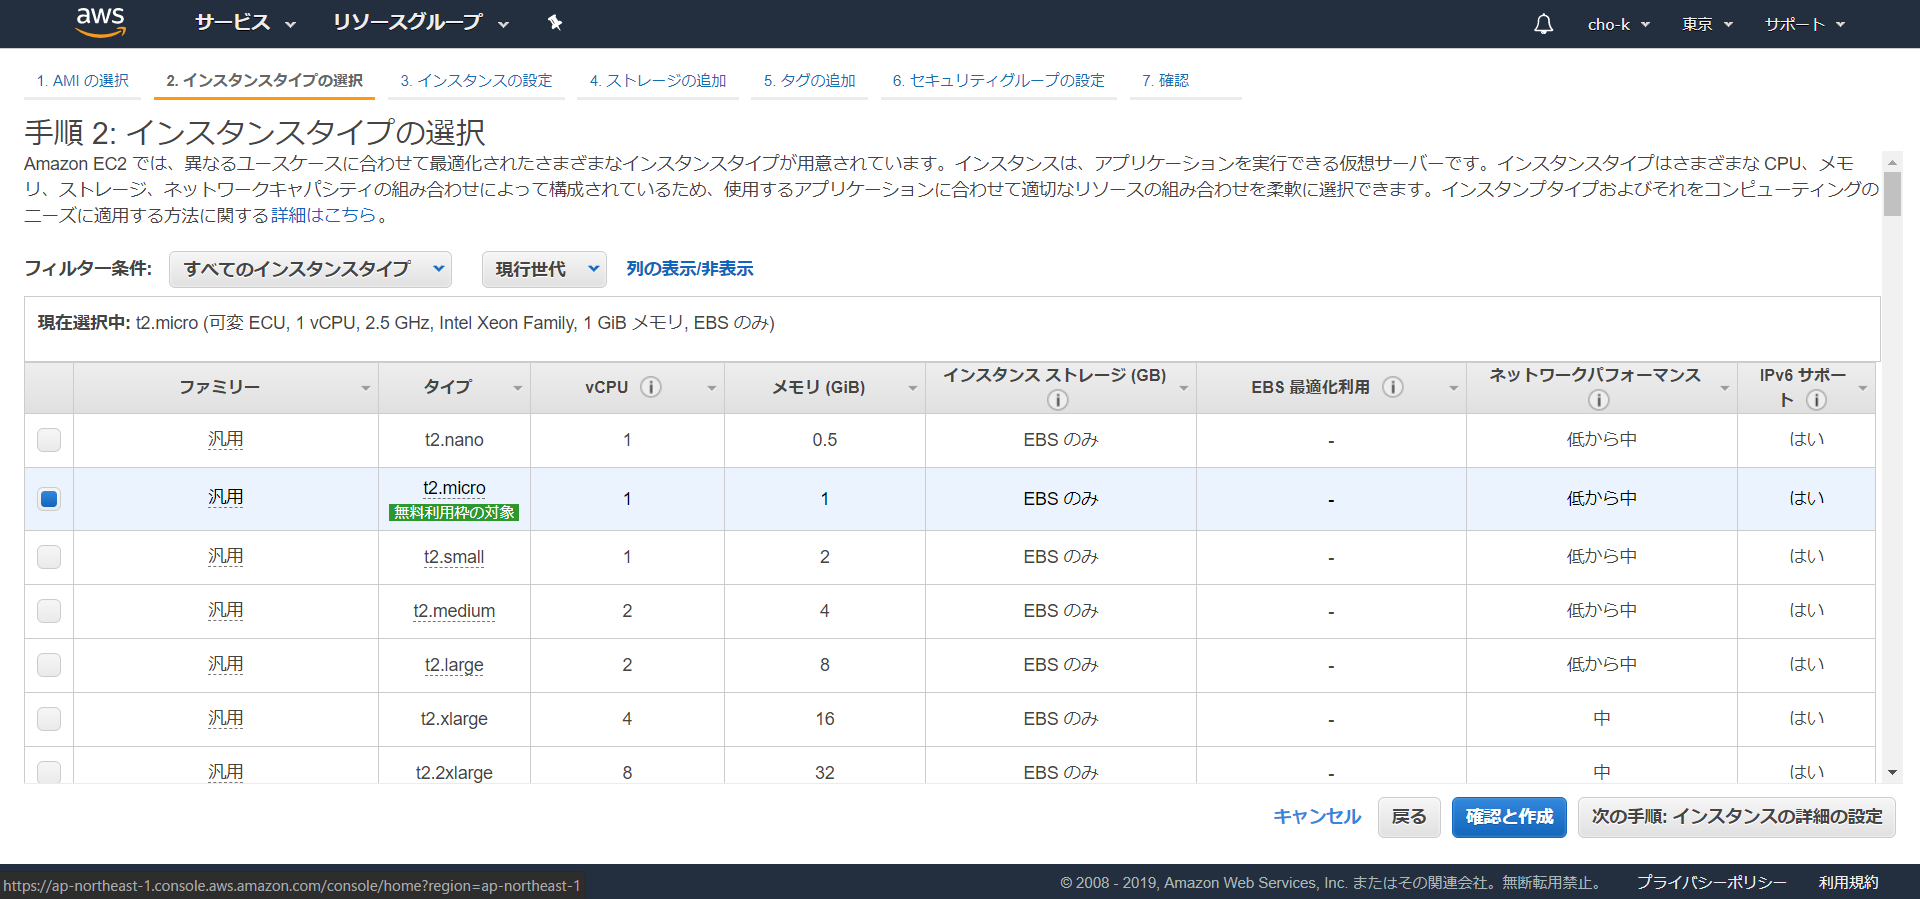Click the t2.xlarge type name
1920x899 pixels.
pyautogui.click(x=454, y=719)
